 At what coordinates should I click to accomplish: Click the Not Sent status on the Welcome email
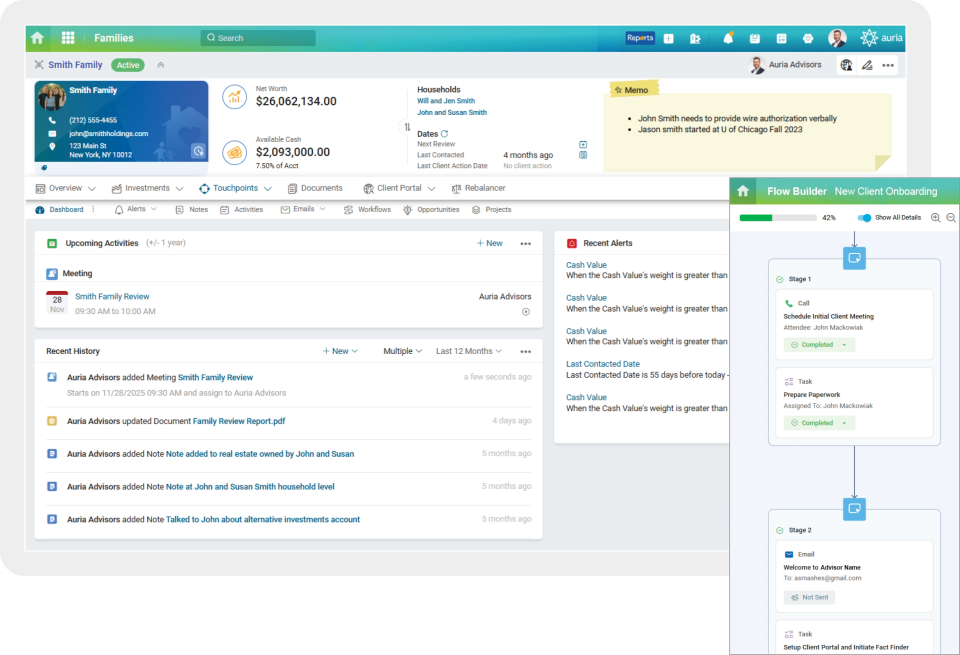808,597
